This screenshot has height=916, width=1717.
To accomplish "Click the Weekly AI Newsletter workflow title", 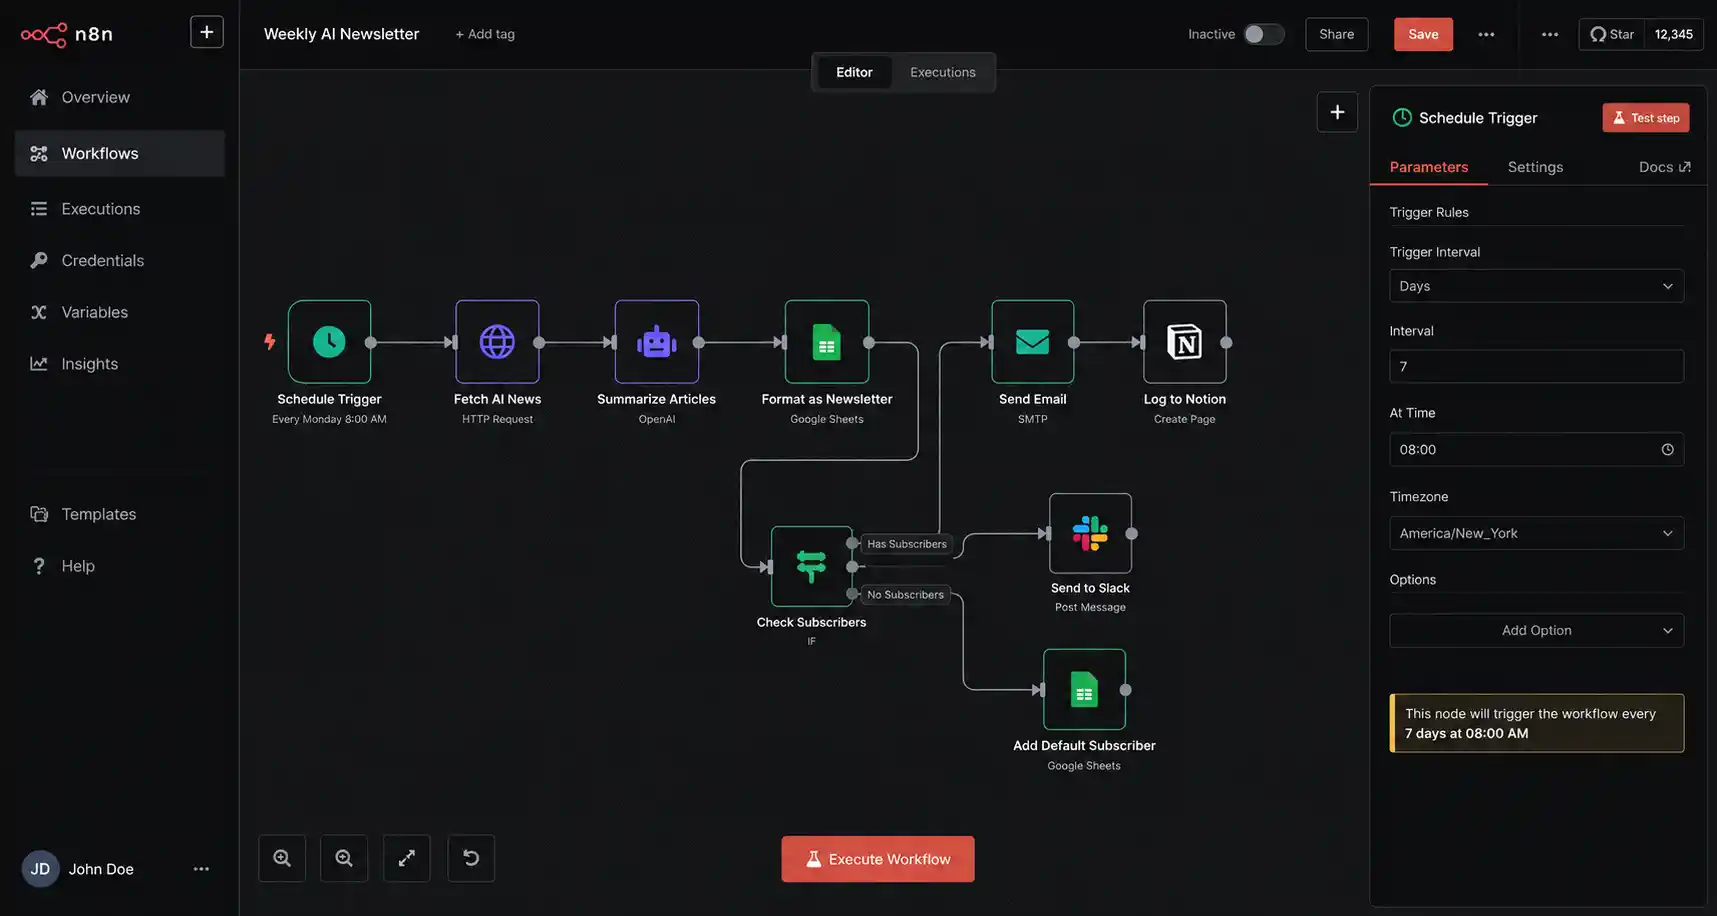I will (x=341, y=34).
